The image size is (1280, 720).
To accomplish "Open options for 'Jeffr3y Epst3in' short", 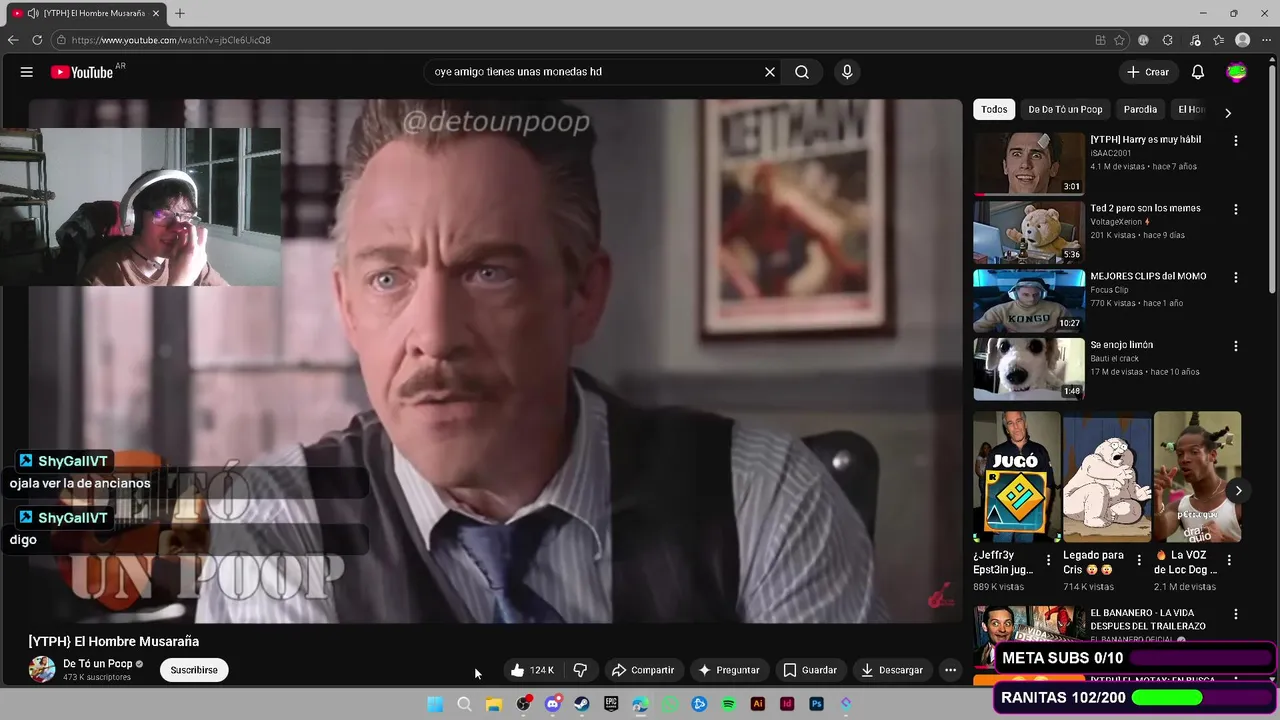I will tap(1049, 560).
